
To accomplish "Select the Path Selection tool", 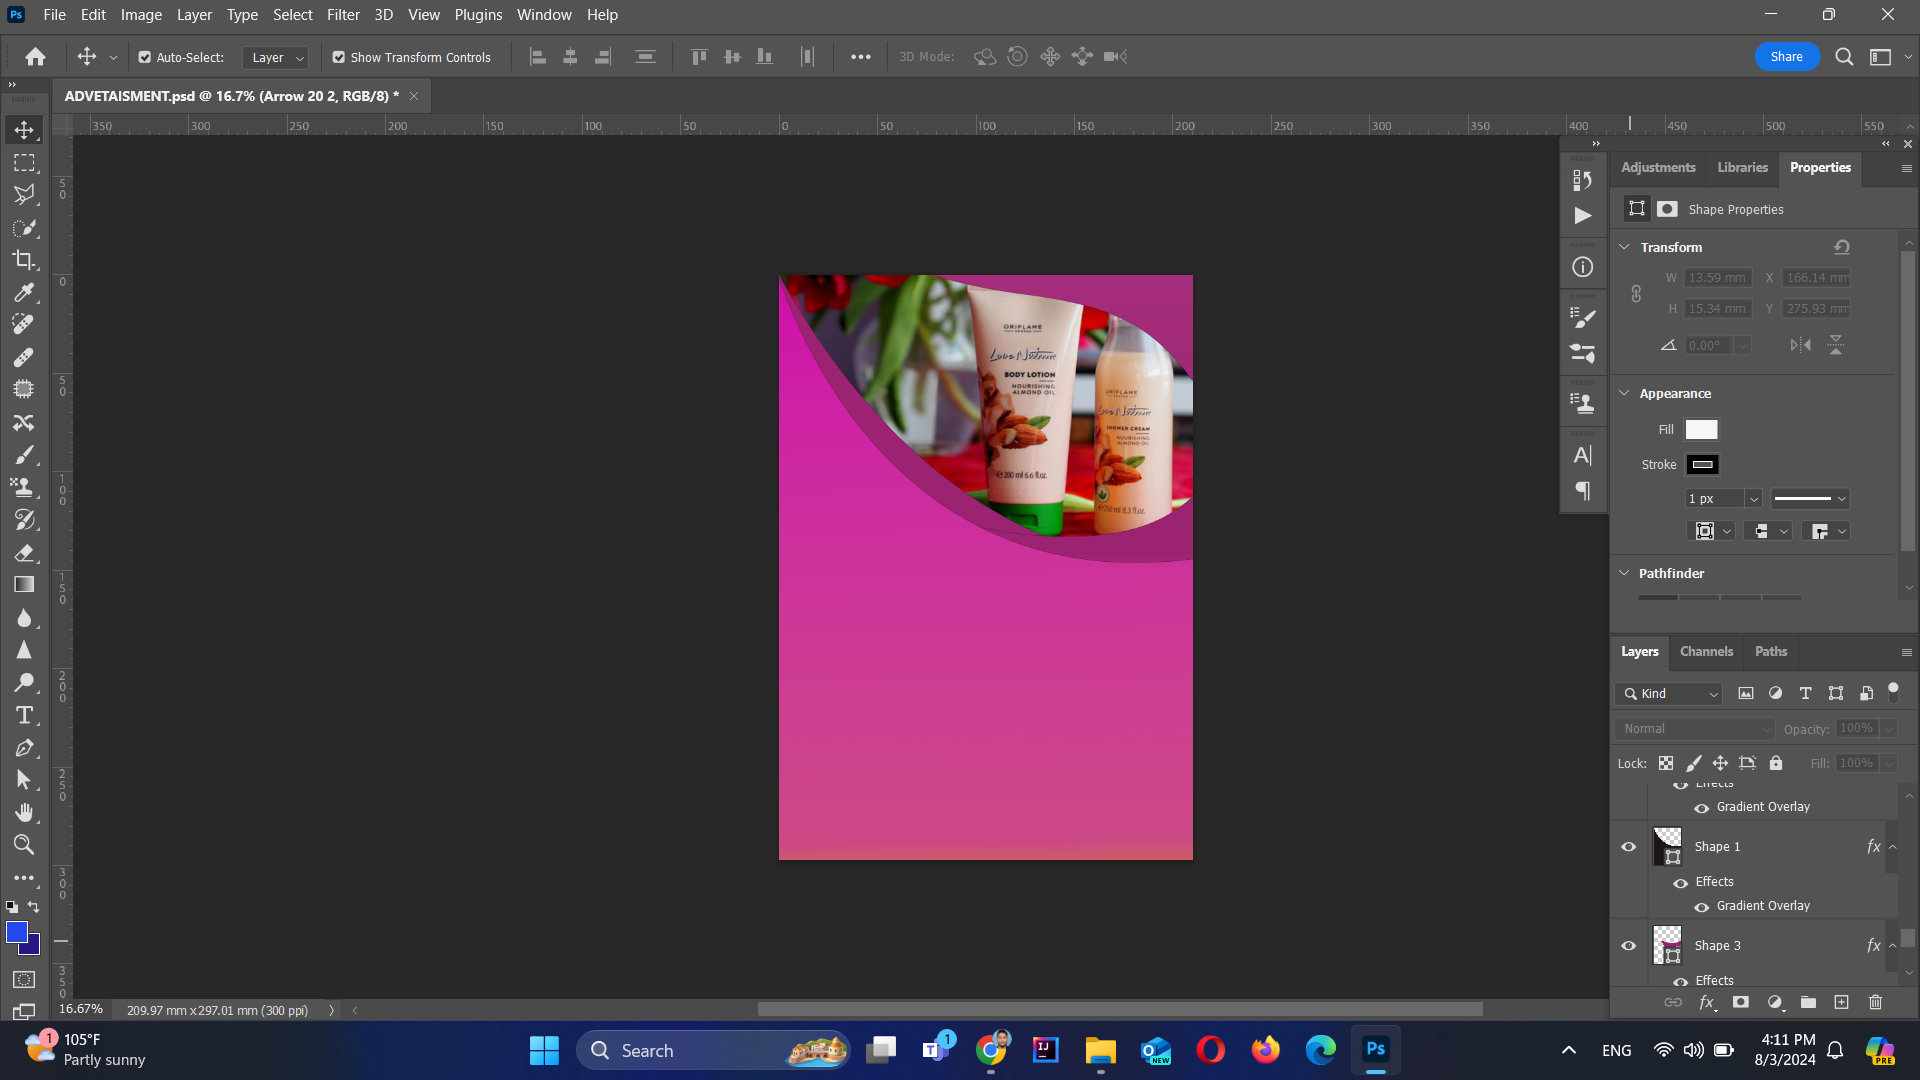I will tap(24, 780).
